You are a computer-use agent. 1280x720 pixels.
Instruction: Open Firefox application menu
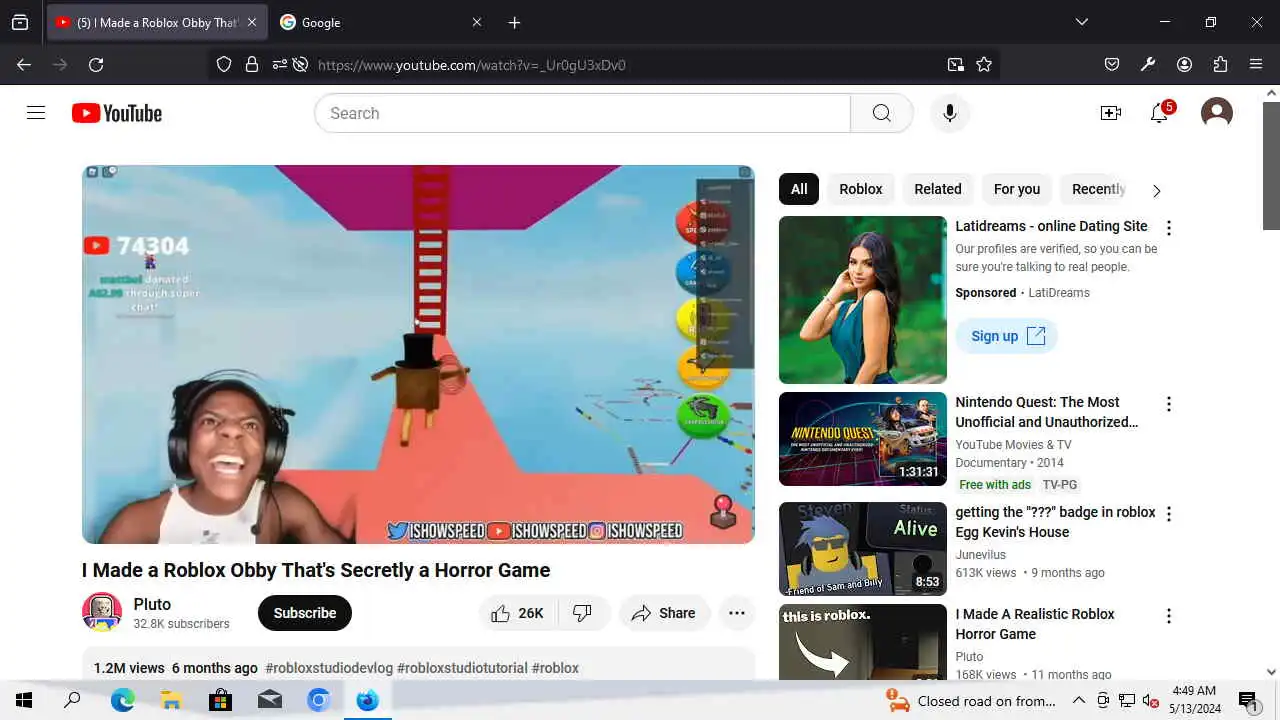(1256, 64)
